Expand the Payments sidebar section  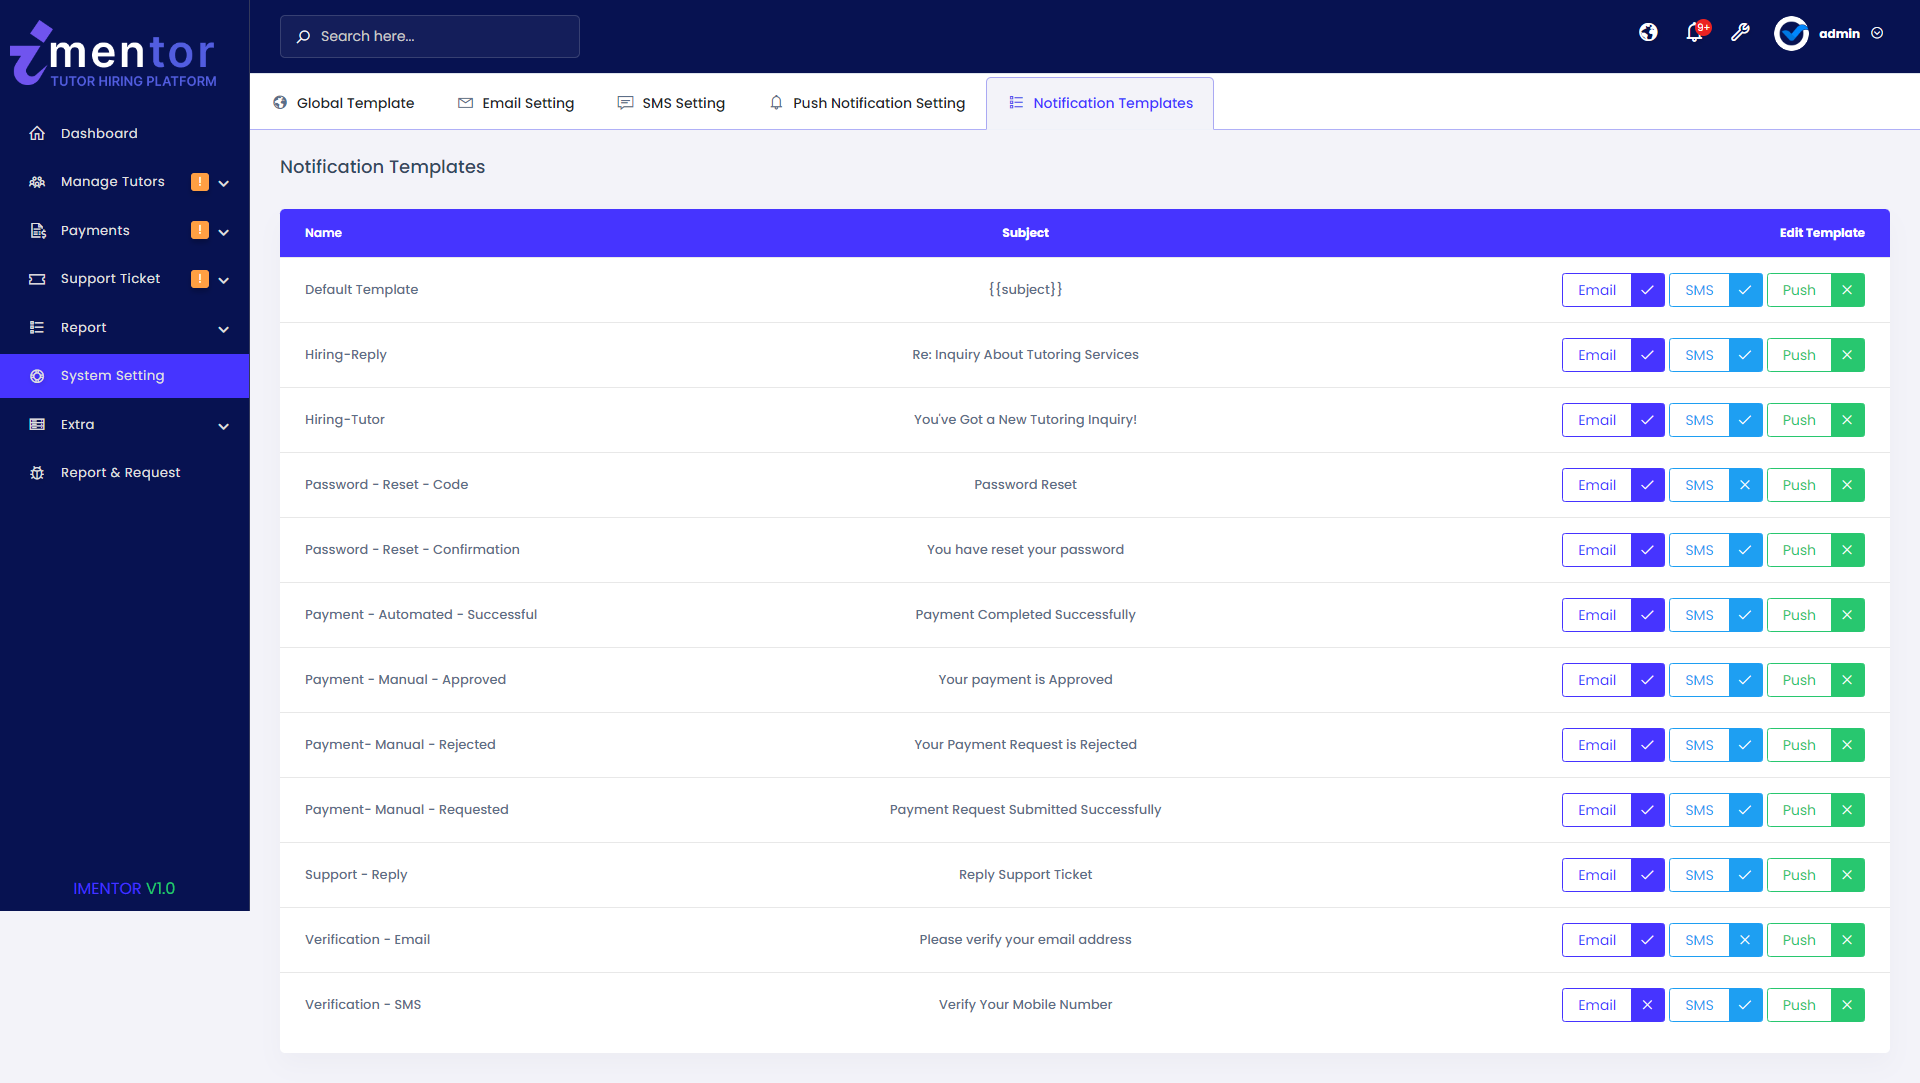(x=224, y=231)
